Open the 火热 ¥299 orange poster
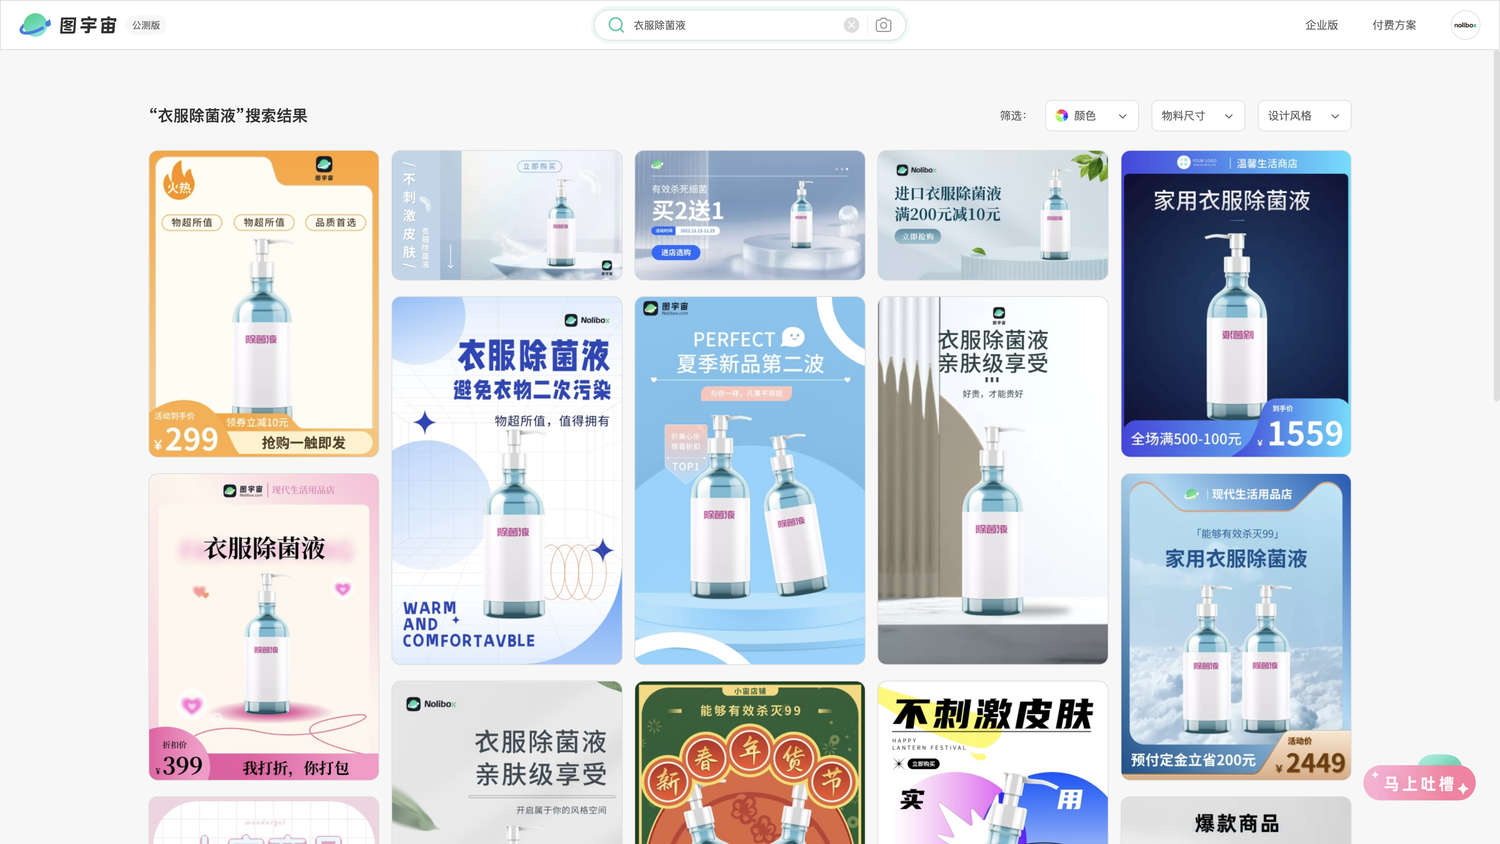 (x=264, y=304)
